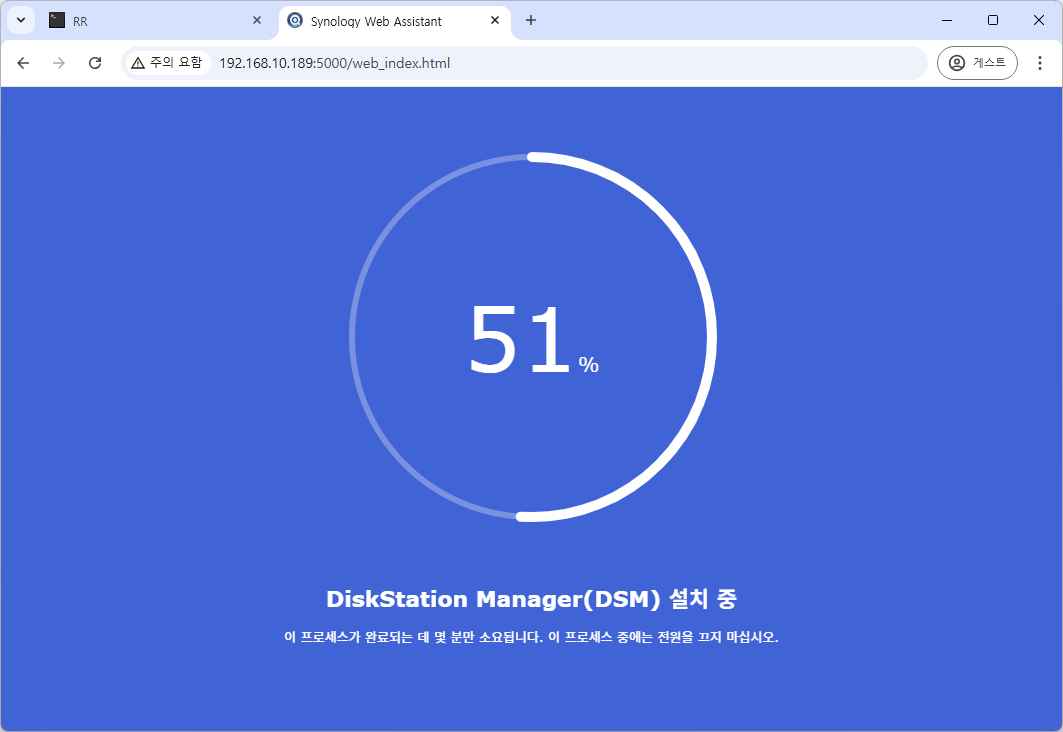Click the 주의 요함 security warning badge

point(167,63)
